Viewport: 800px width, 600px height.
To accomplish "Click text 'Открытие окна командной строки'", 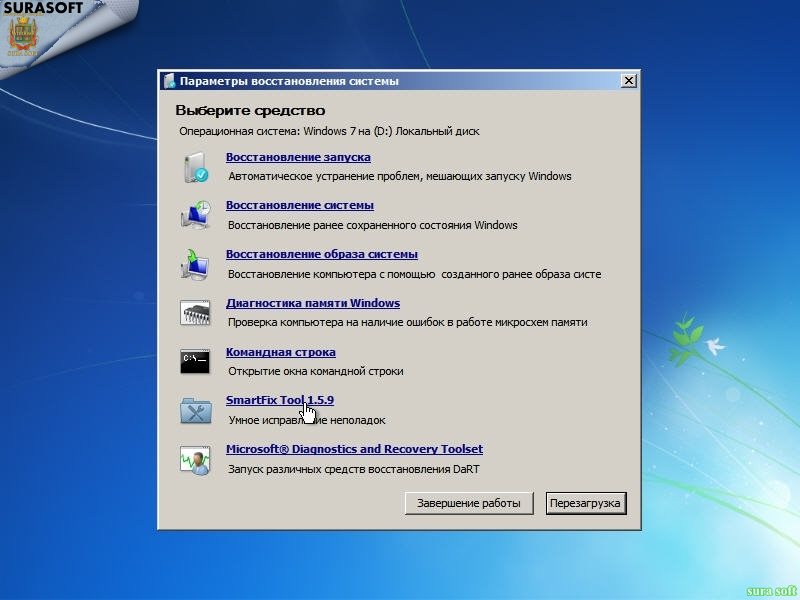I will pyautogui.click(x=316, y=371).
